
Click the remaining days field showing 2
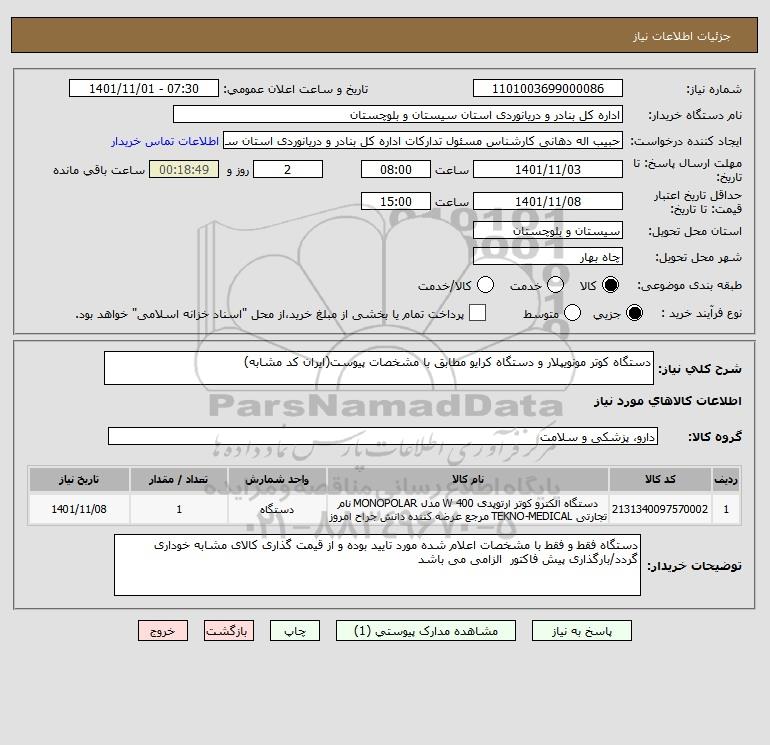[288, 169]
